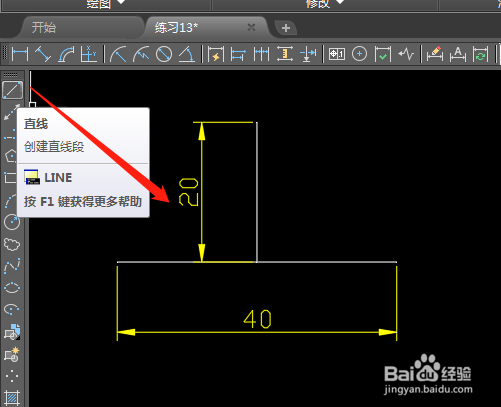The width and height of the screenshot is (501, 407).
Task: Select the Baseline dimension tool
Action: 238,54
